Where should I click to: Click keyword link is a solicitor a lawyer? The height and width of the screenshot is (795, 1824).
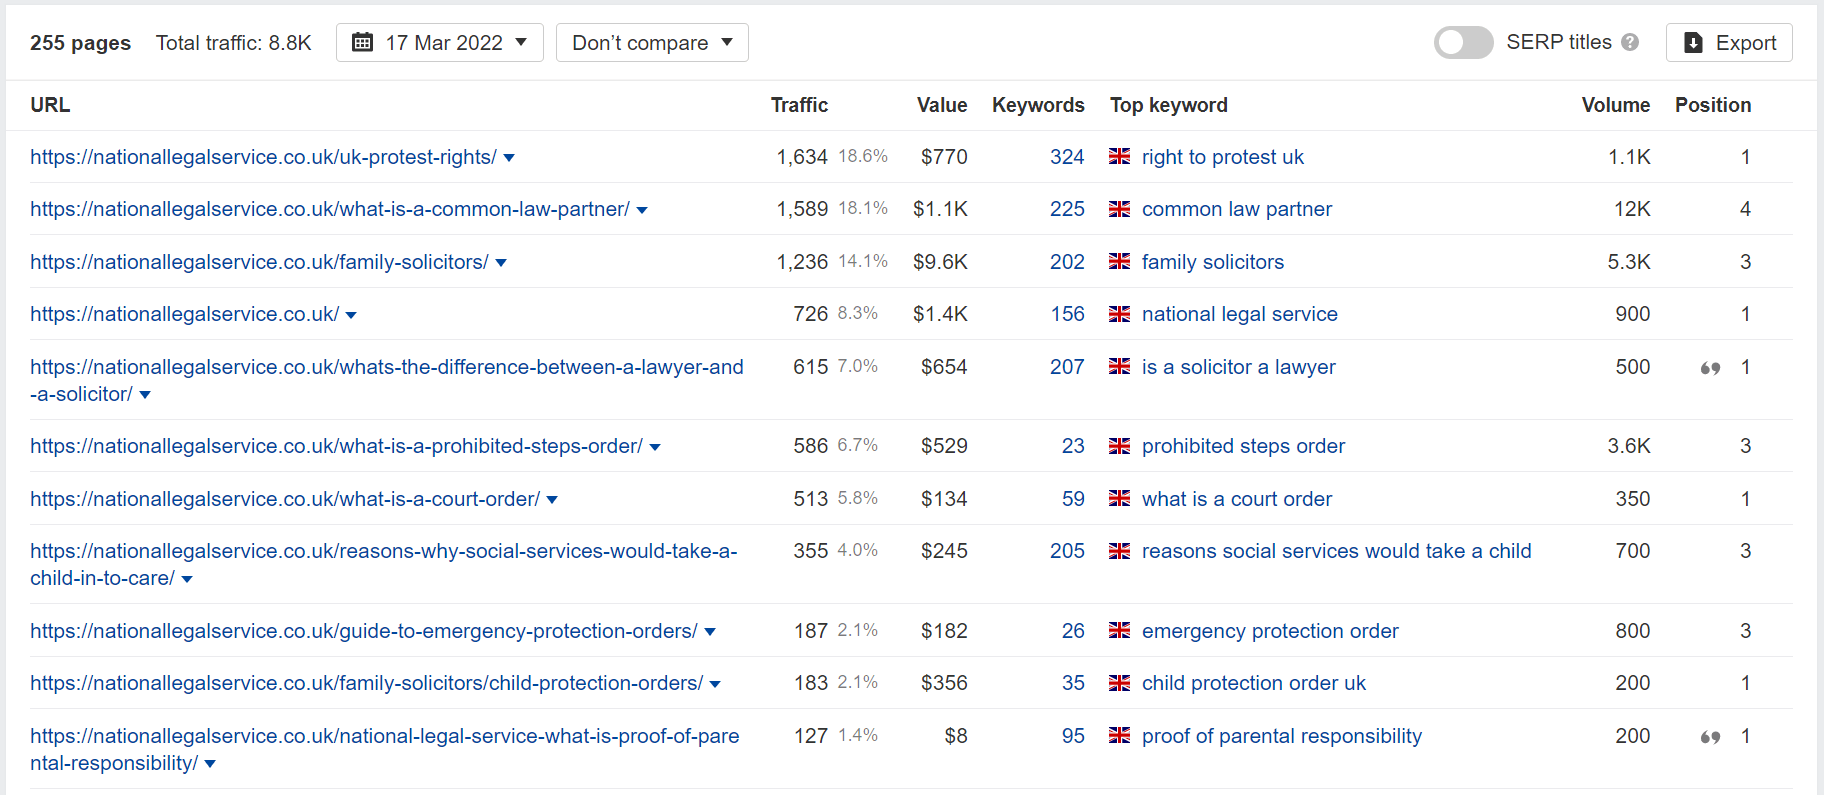click(1239, 367)
